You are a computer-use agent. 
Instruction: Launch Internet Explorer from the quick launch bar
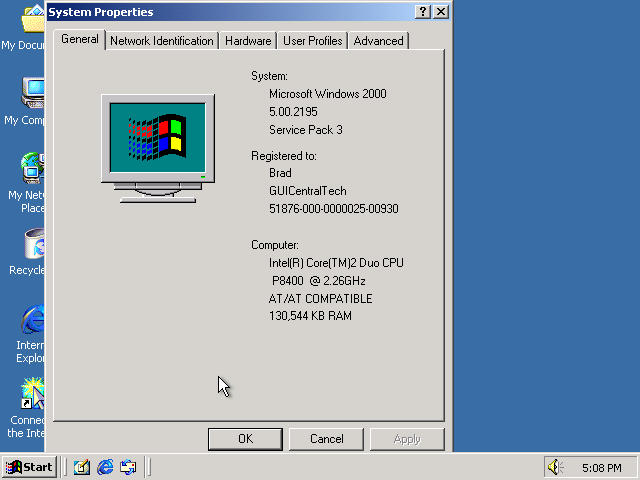click(105, 467)
